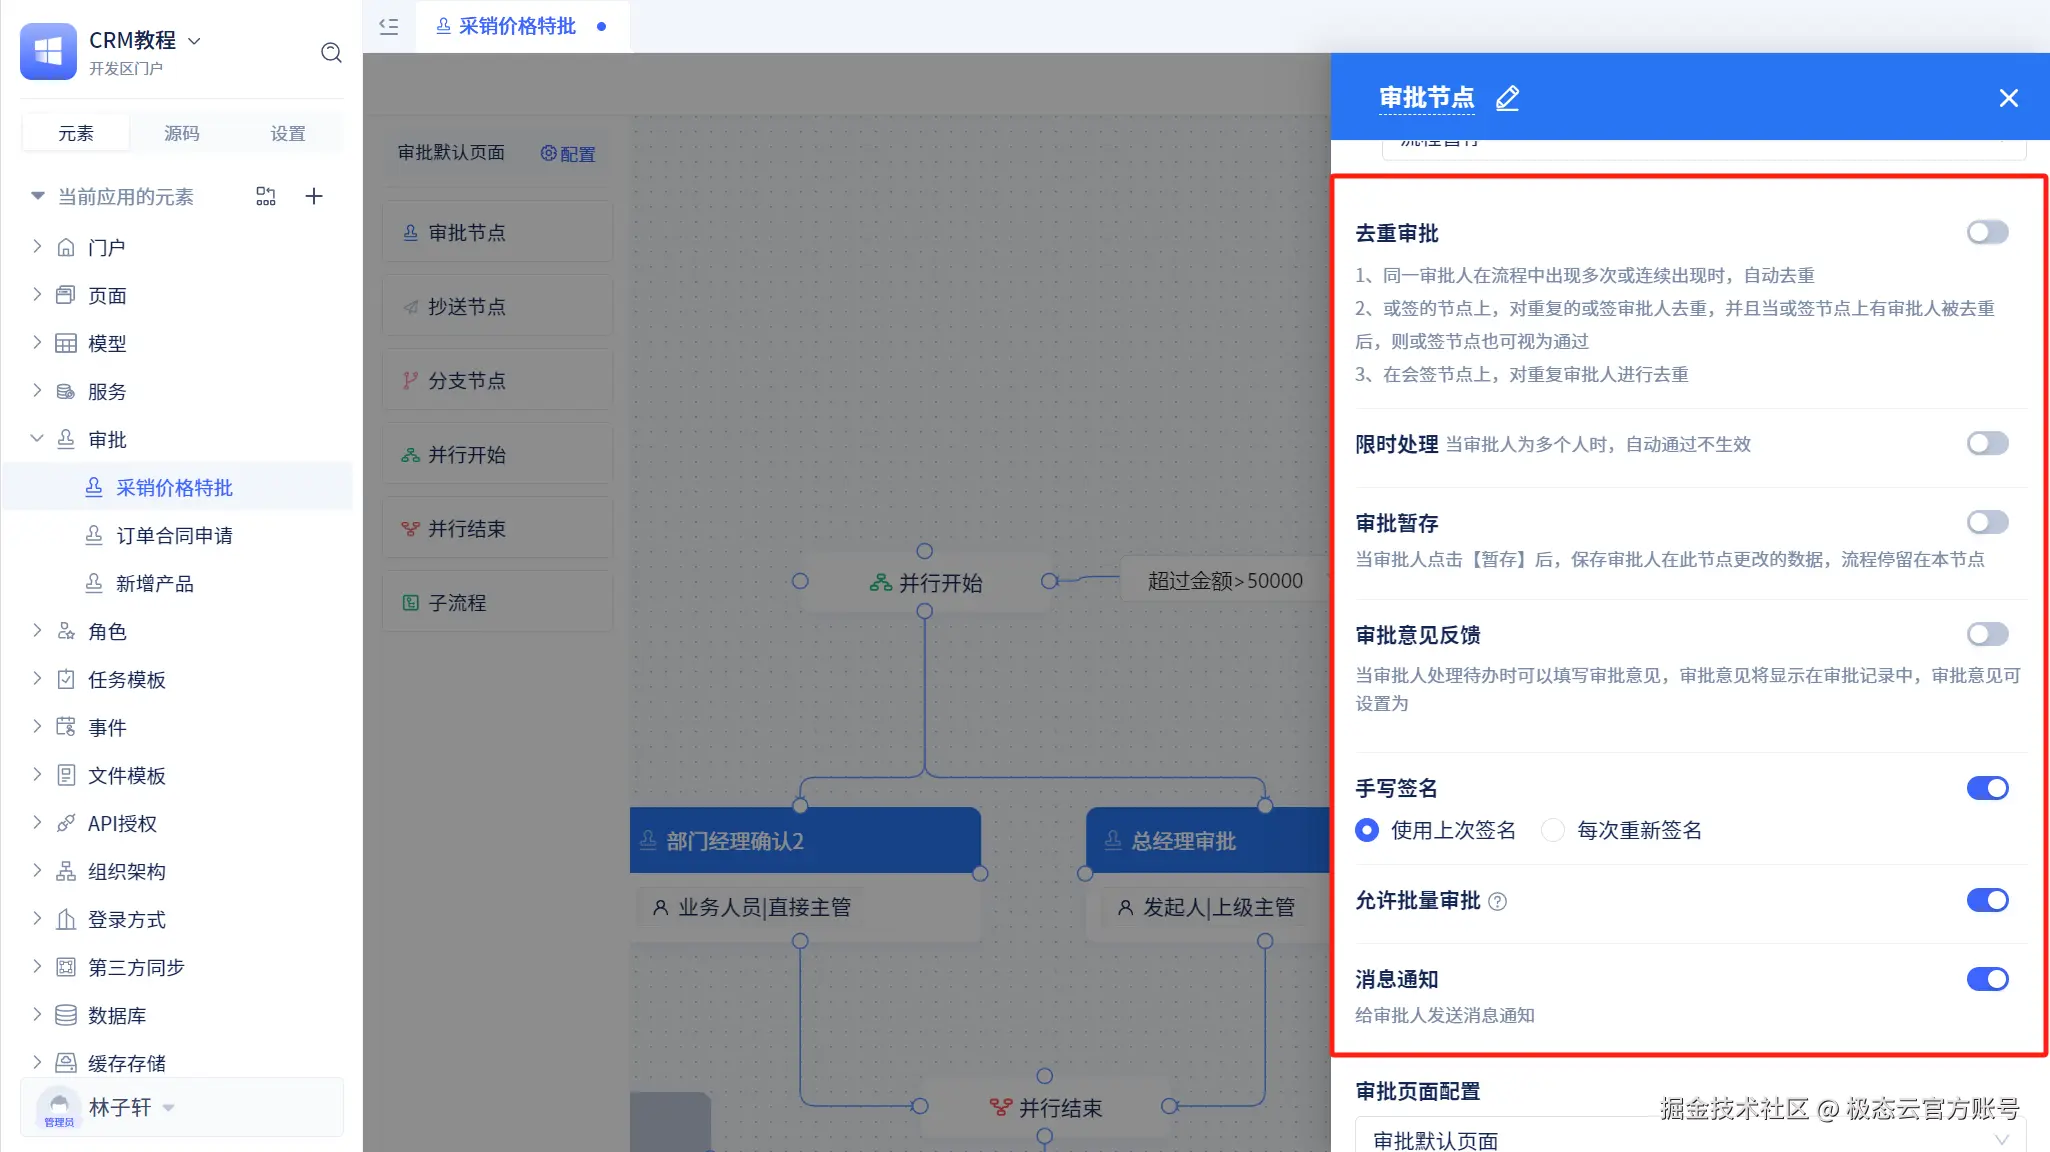Click the search icon in sidebar header
This screenshot has width=2050, height=1152.
pyautogui.click(x=331, y=53)
